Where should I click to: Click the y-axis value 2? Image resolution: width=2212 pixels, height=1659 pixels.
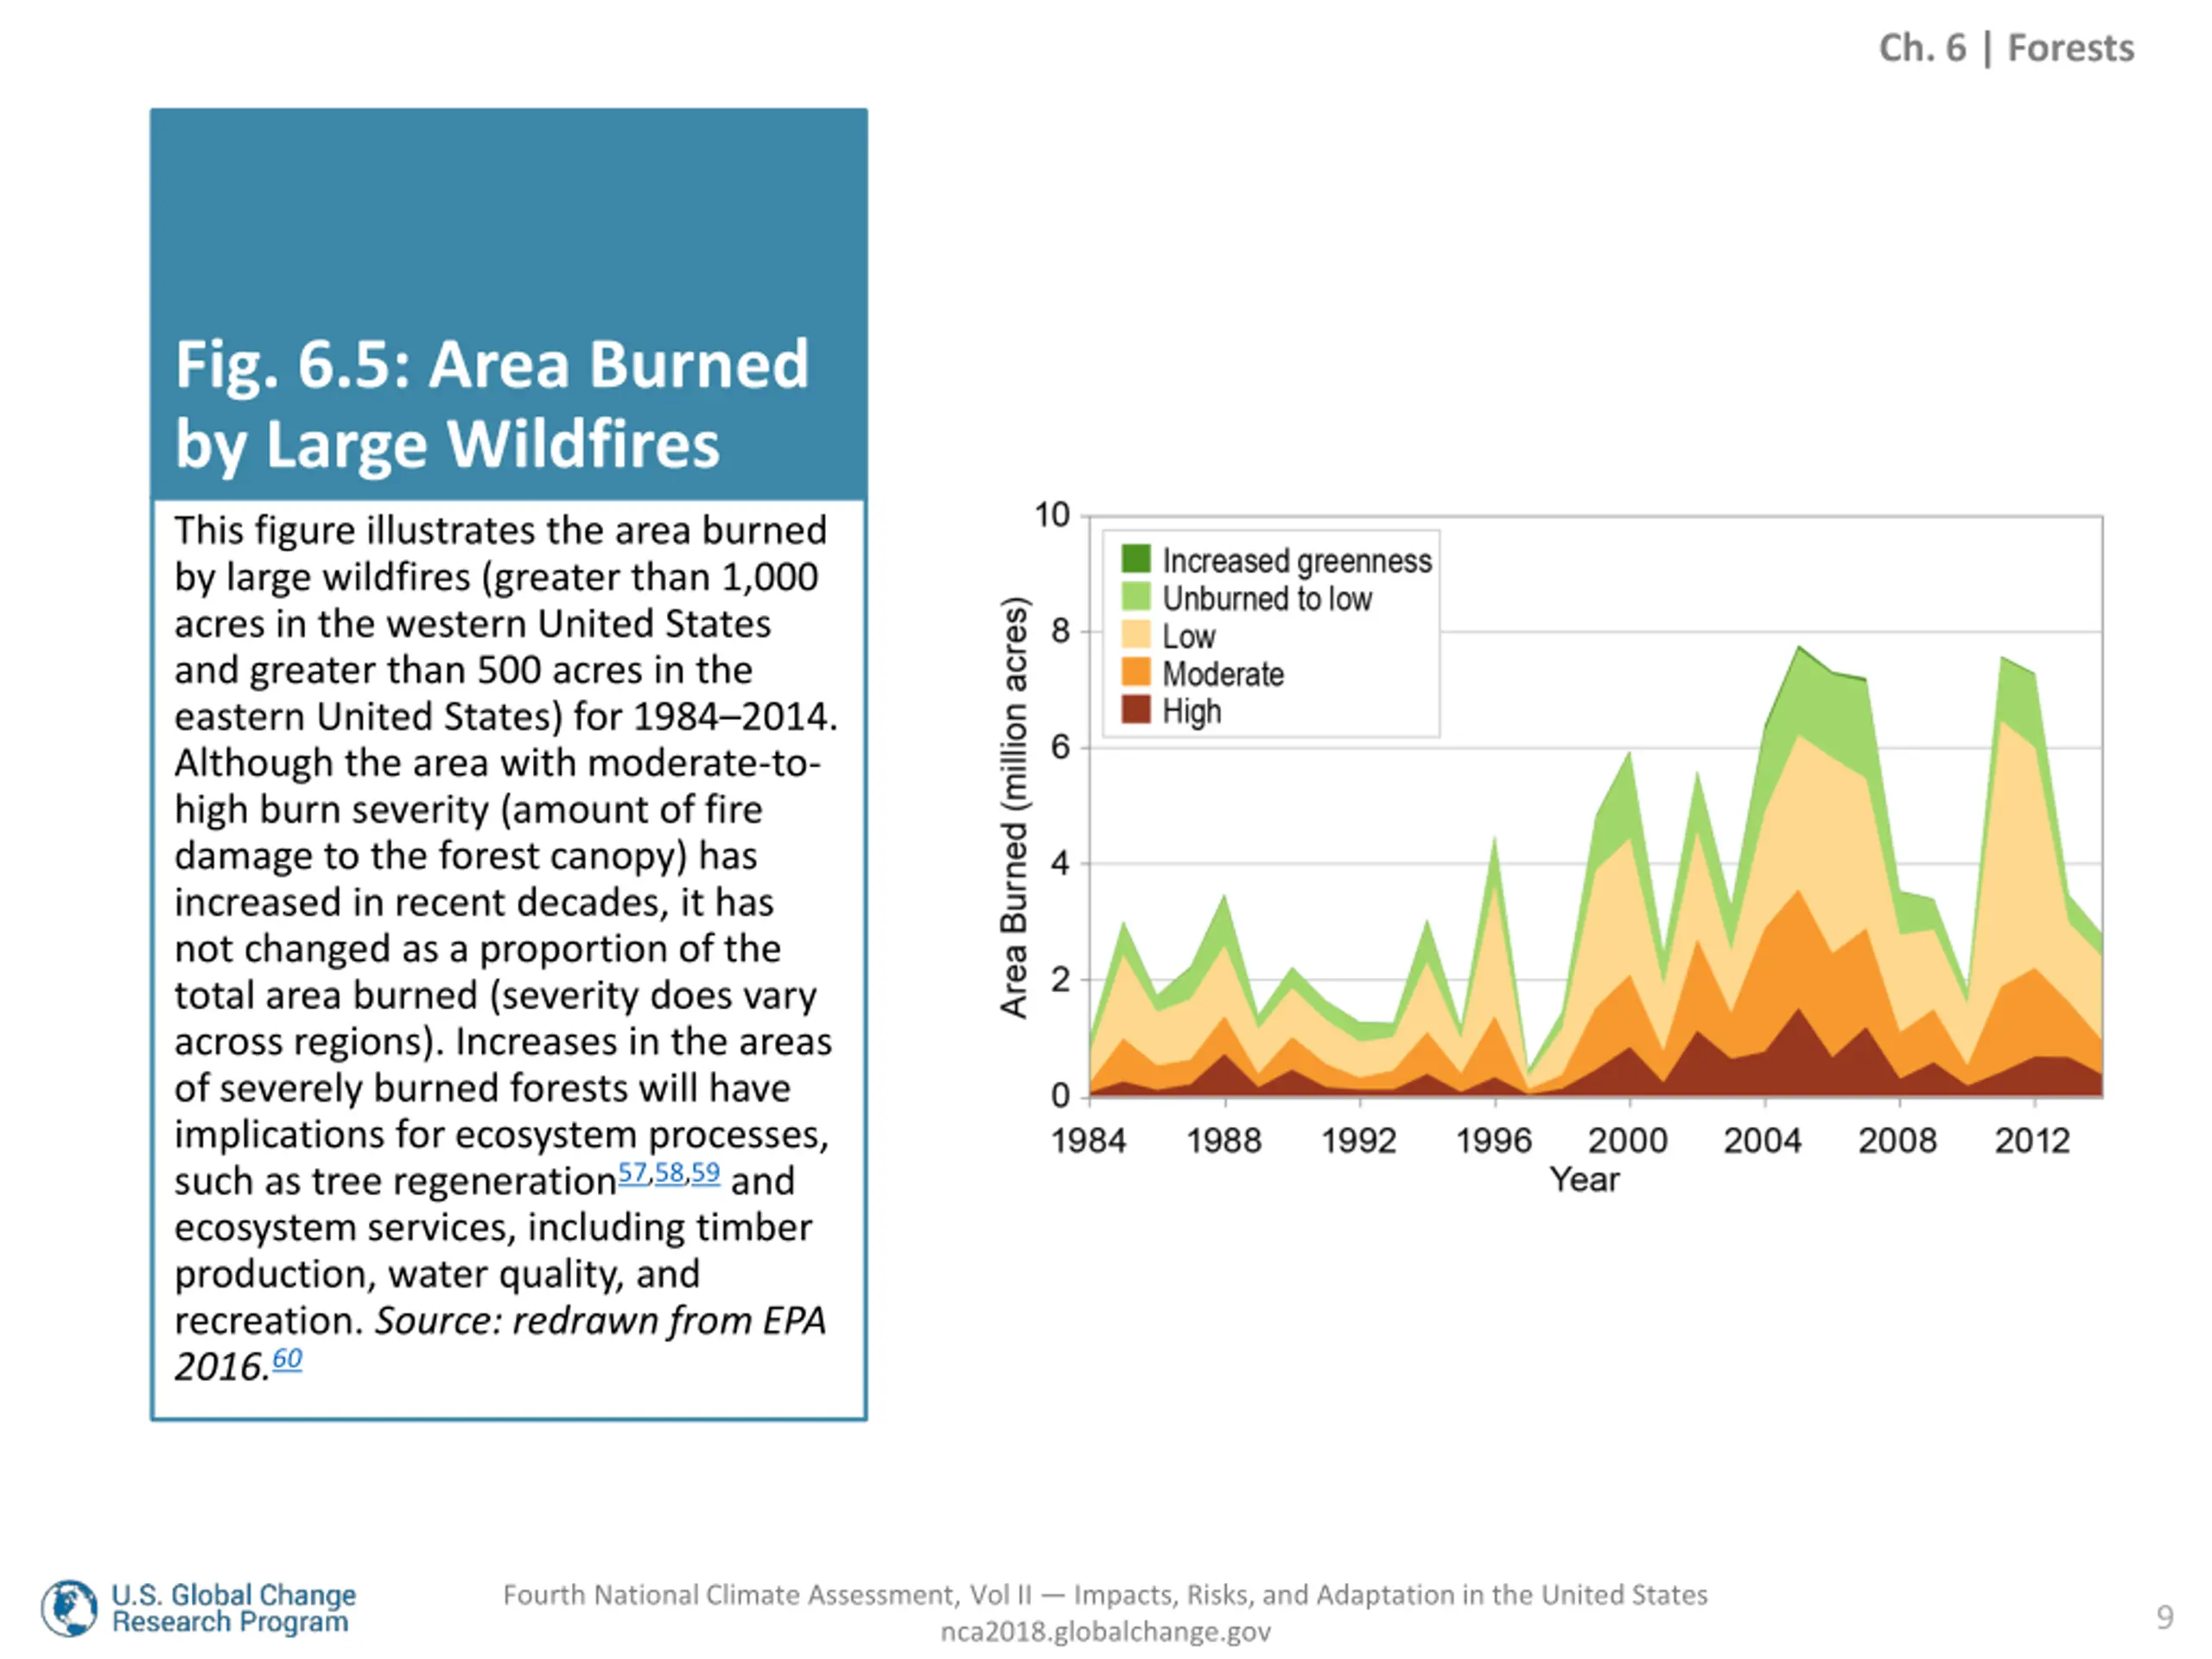1060,979
